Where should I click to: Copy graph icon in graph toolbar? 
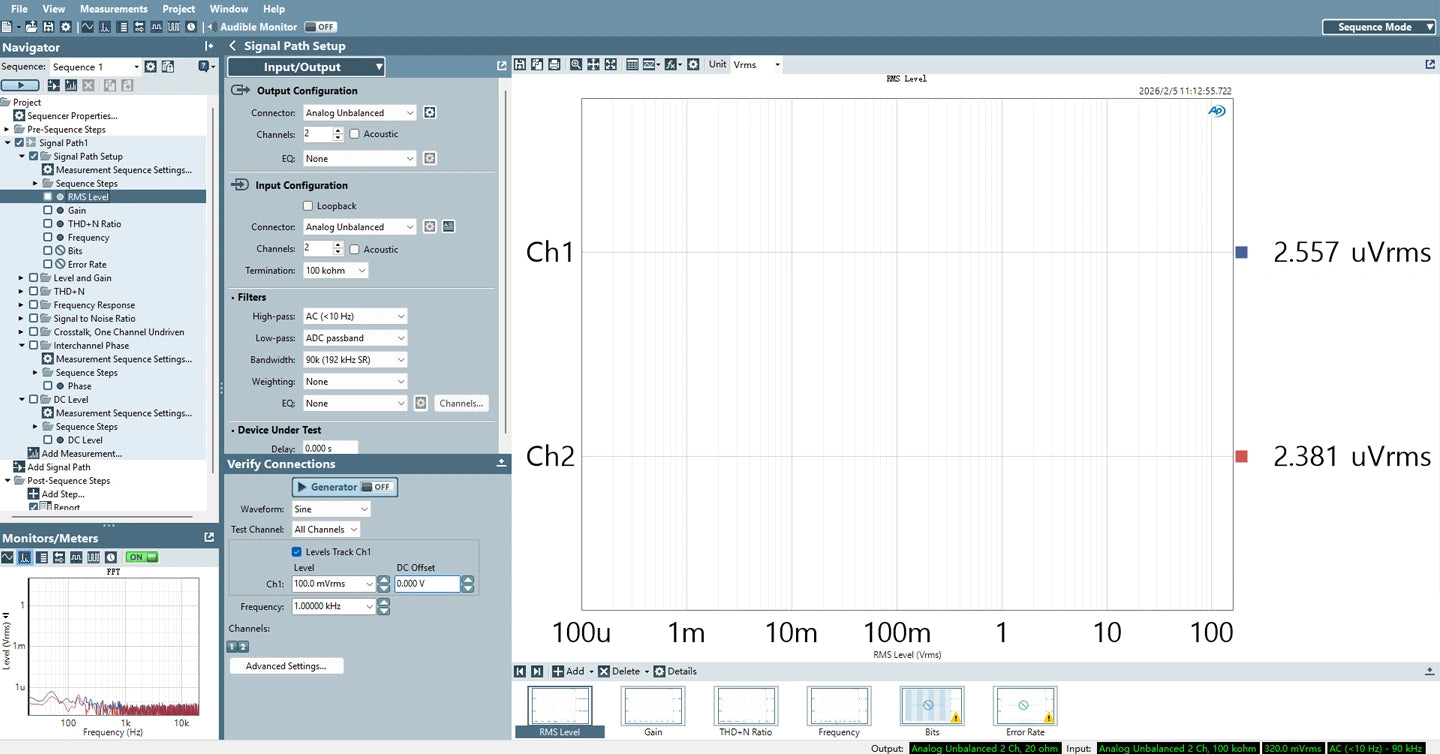click(x=537, y=65)
